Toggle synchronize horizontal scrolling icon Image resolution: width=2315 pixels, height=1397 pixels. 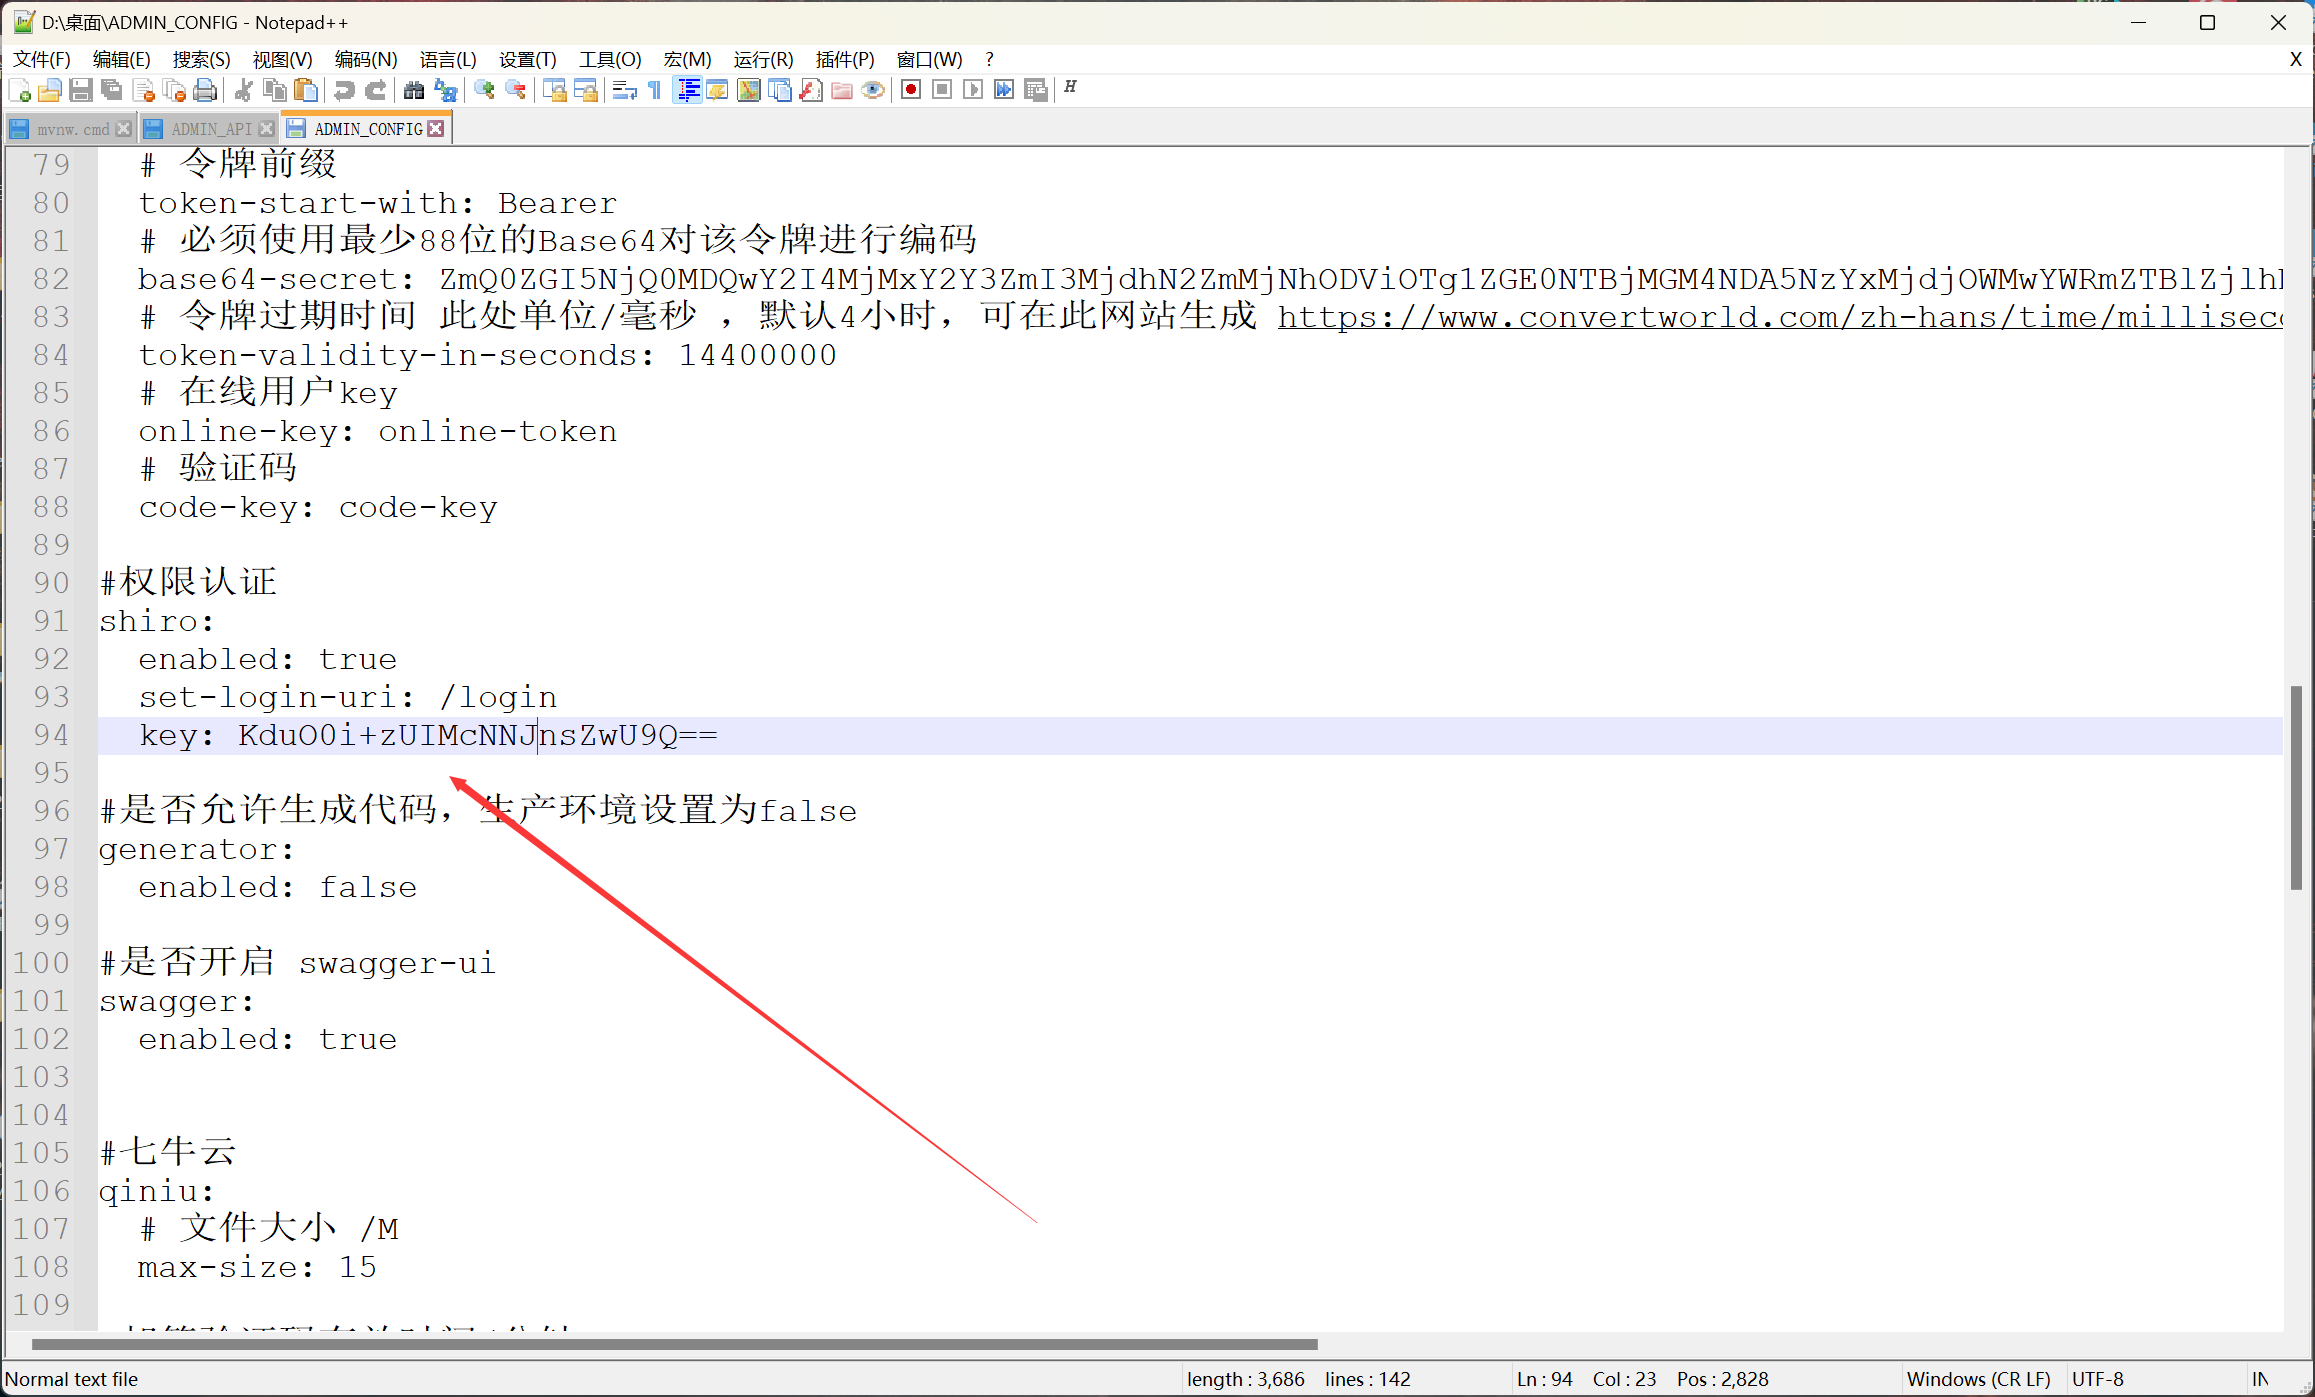pos(586,91)
